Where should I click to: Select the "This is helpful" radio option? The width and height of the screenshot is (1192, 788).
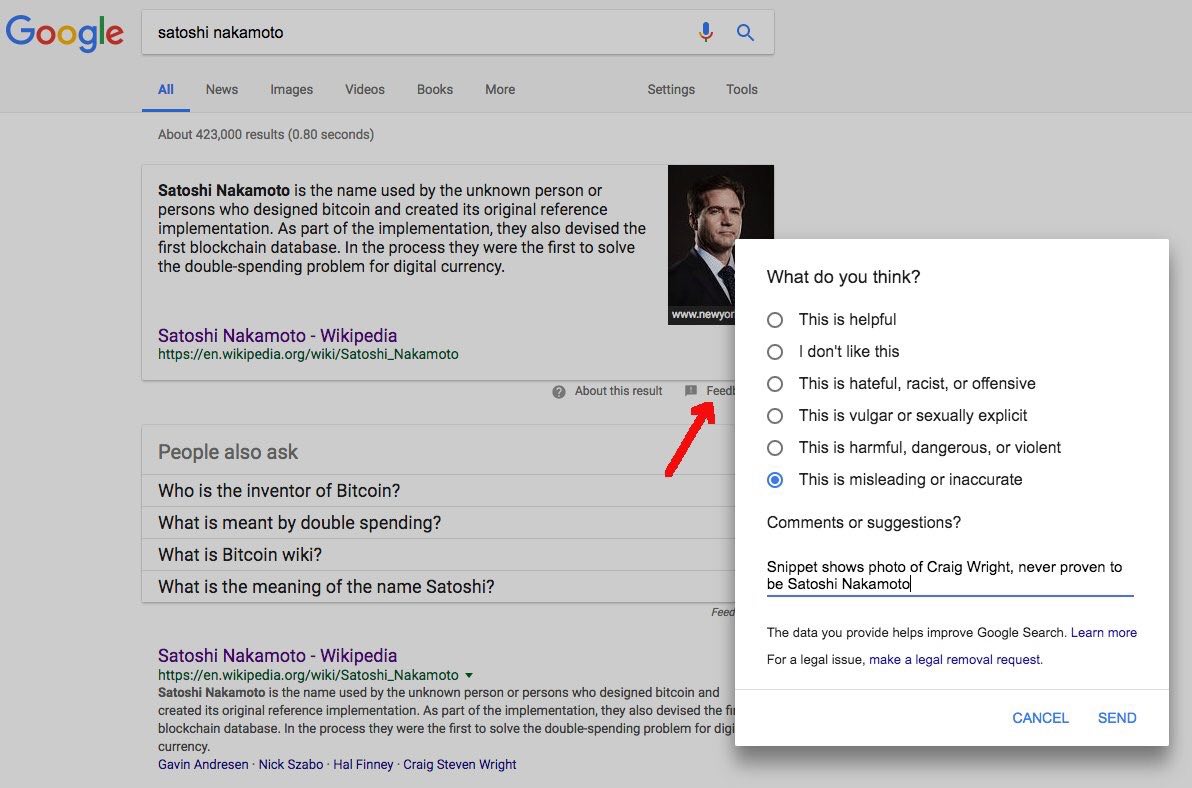tap(775, 320)
